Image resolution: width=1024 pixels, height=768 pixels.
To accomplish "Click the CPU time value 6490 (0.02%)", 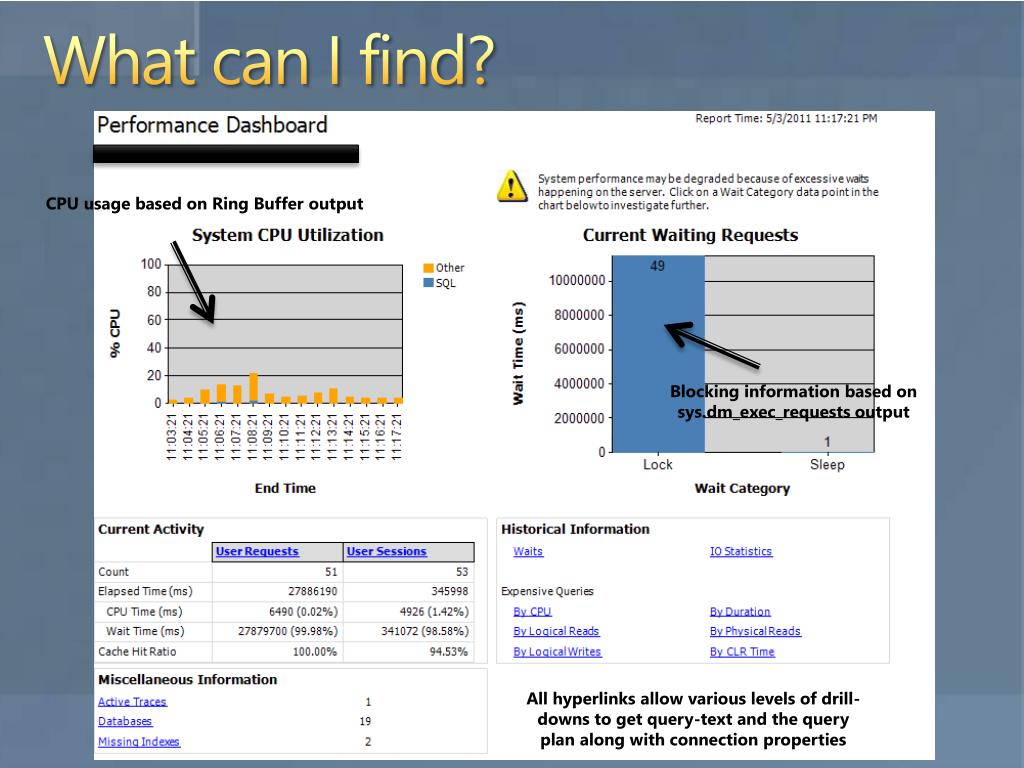I will 303,611.
